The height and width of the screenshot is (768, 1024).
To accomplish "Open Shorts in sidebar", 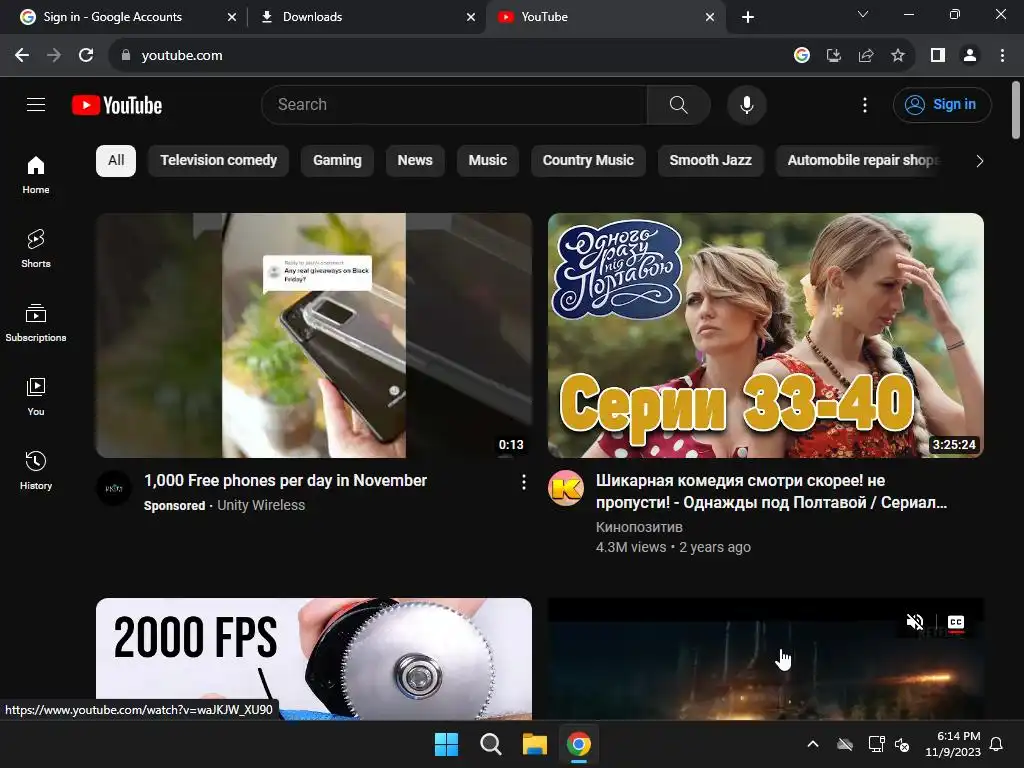I will [36, 249].
